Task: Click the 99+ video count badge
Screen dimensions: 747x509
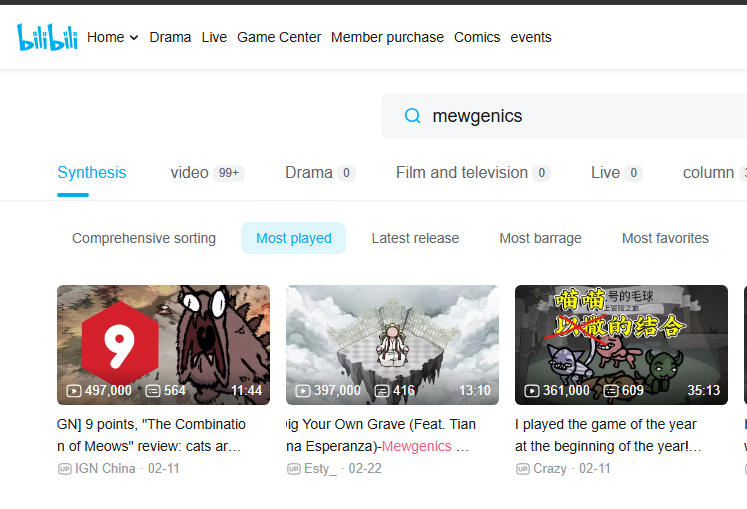Action: click(x=229, y=173)
